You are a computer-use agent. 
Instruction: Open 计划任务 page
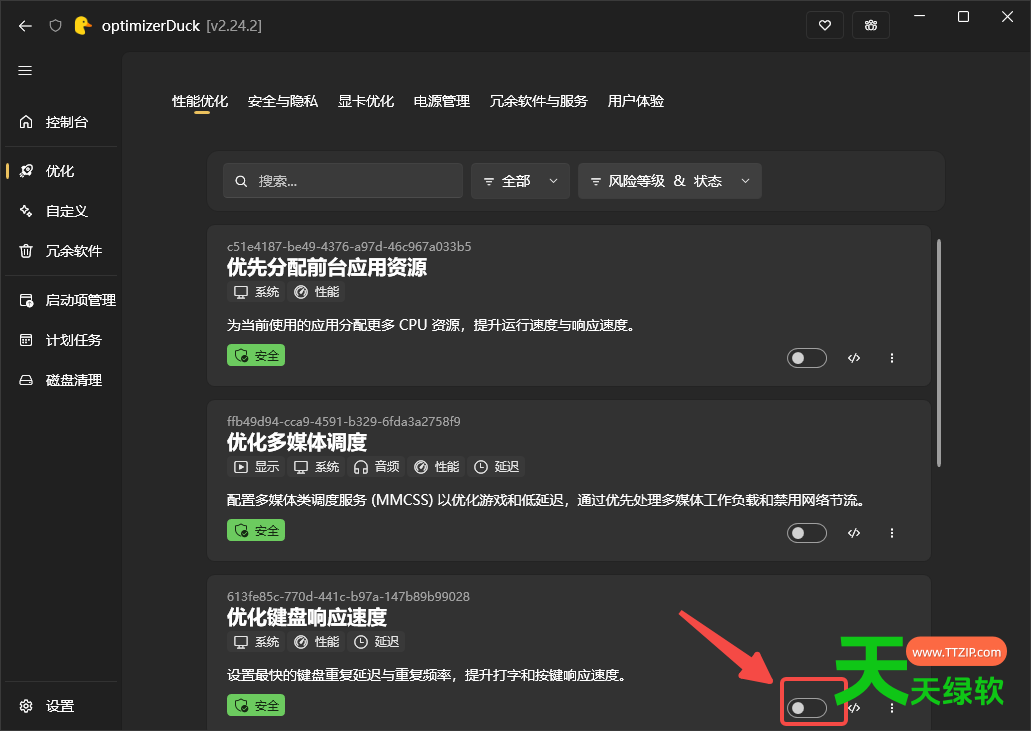[x=60, y=341]
